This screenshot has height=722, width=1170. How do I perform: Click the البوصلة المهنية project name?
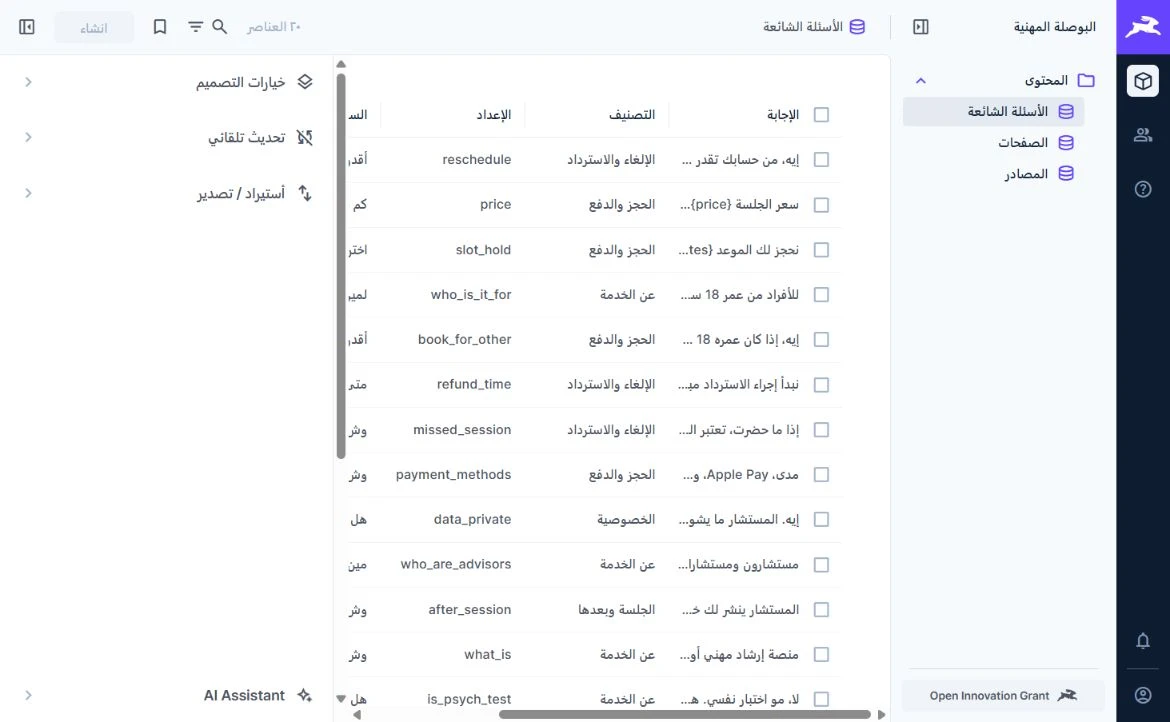tap(1054, 27)
